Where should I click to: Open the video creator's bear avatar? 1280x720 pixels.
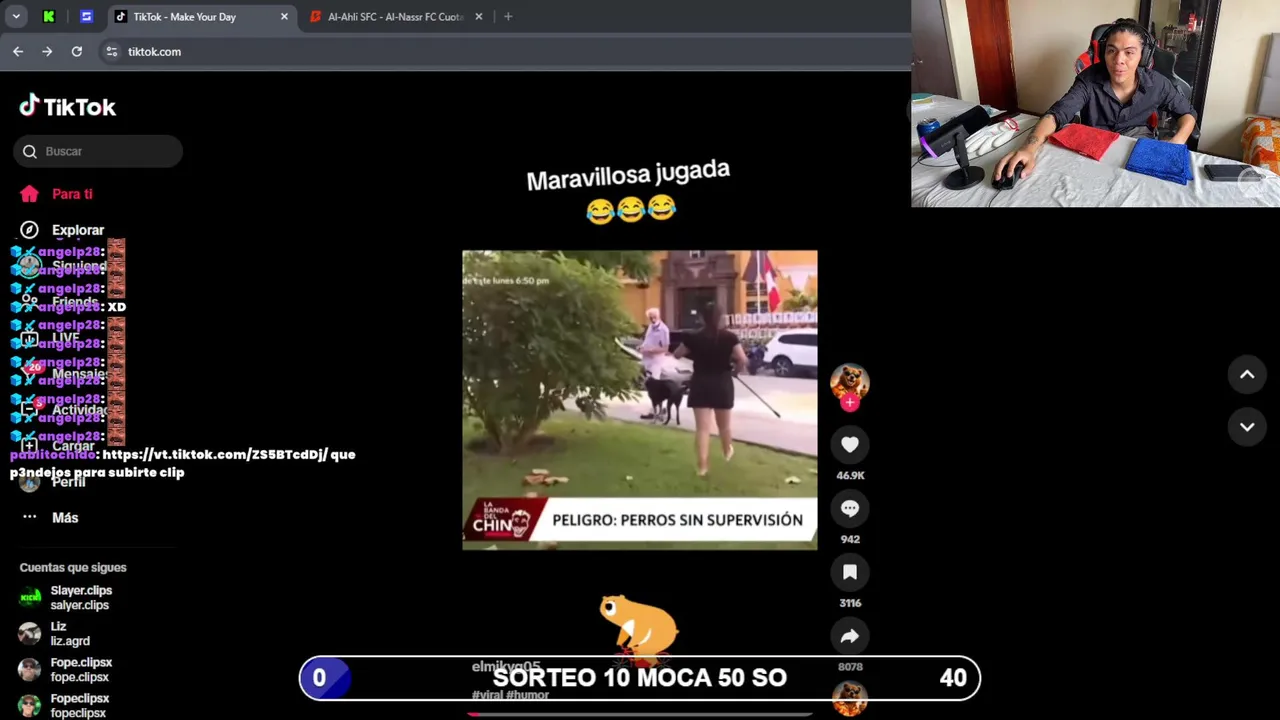850,381
